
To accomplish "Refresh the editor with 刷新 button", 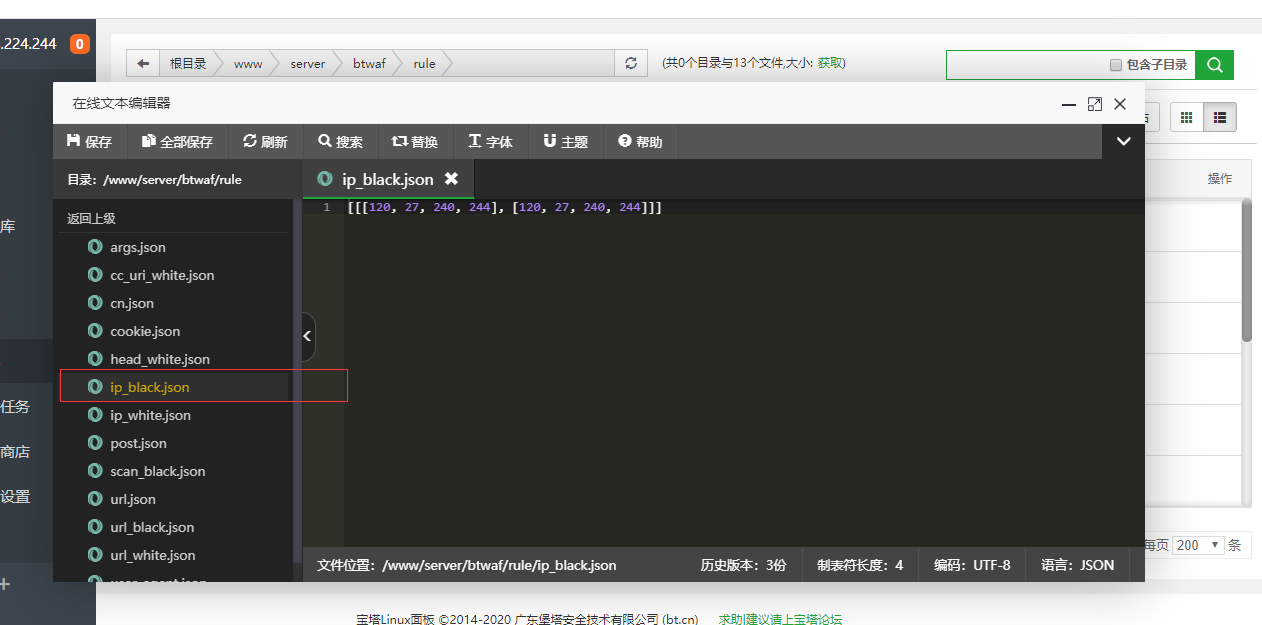I will coord(265,142).
